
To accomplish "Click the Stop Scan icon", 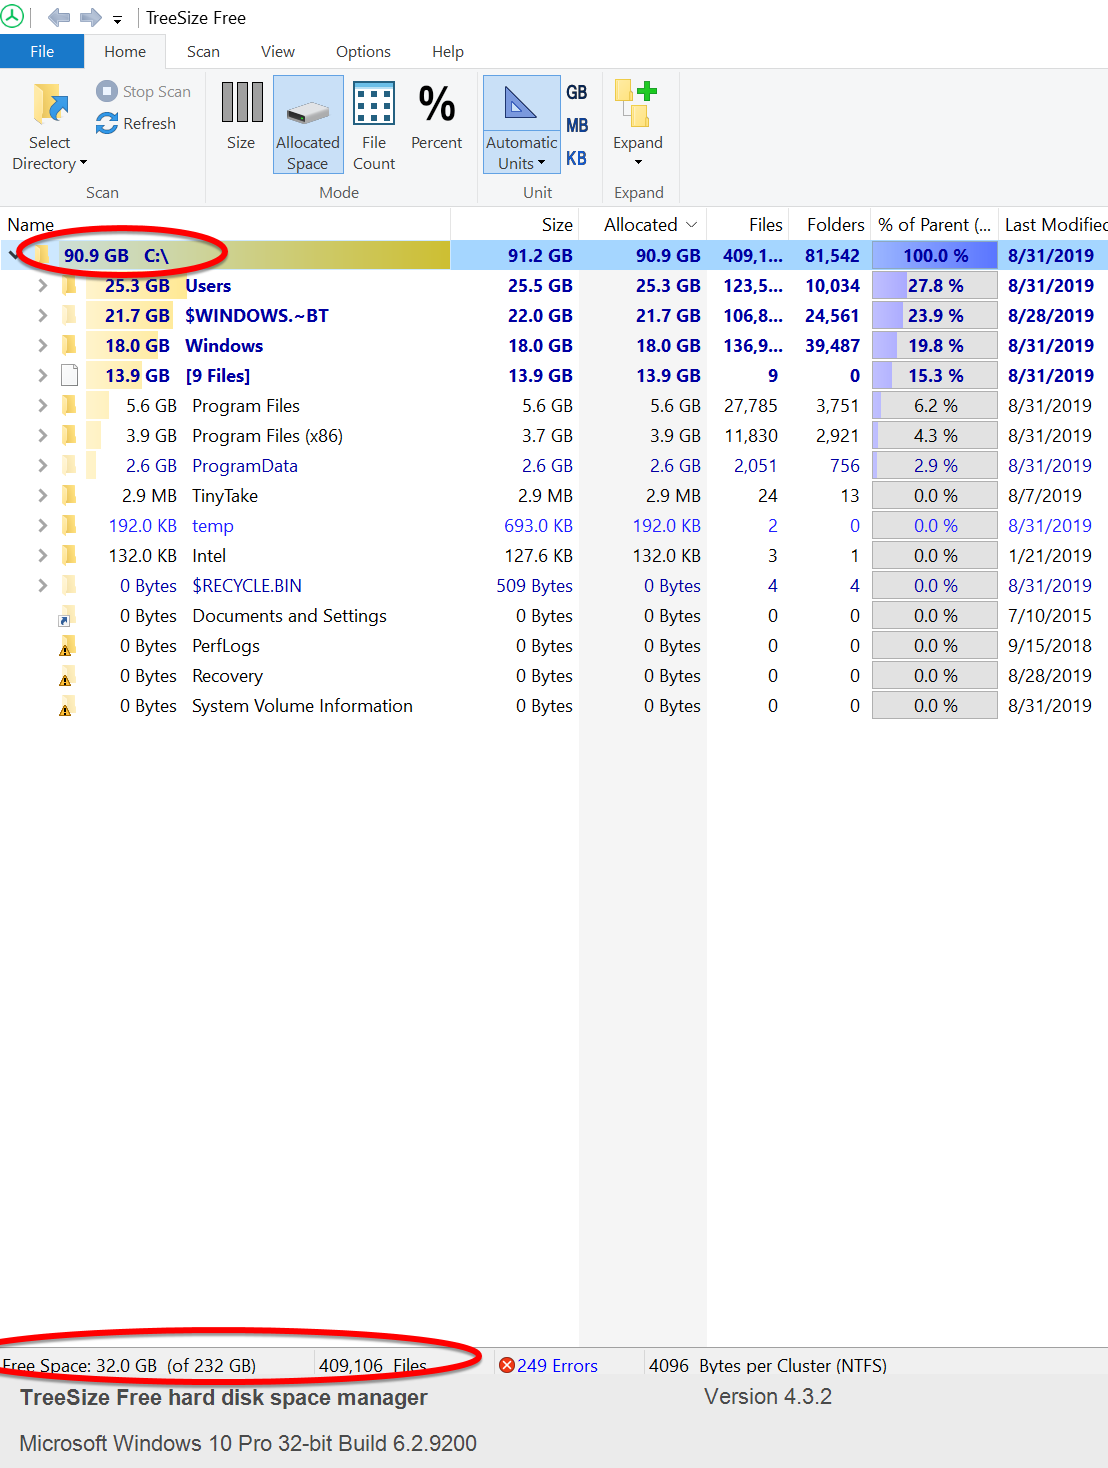I will 107,91.
